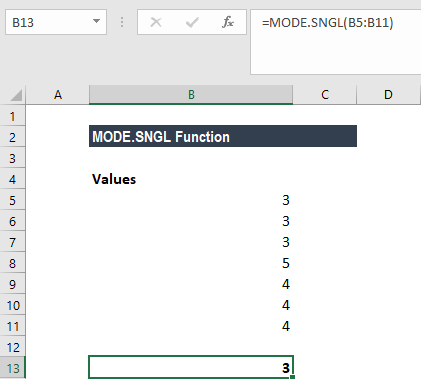Click the Select All corner triangle
421x379 pixels.
point(16,95)
